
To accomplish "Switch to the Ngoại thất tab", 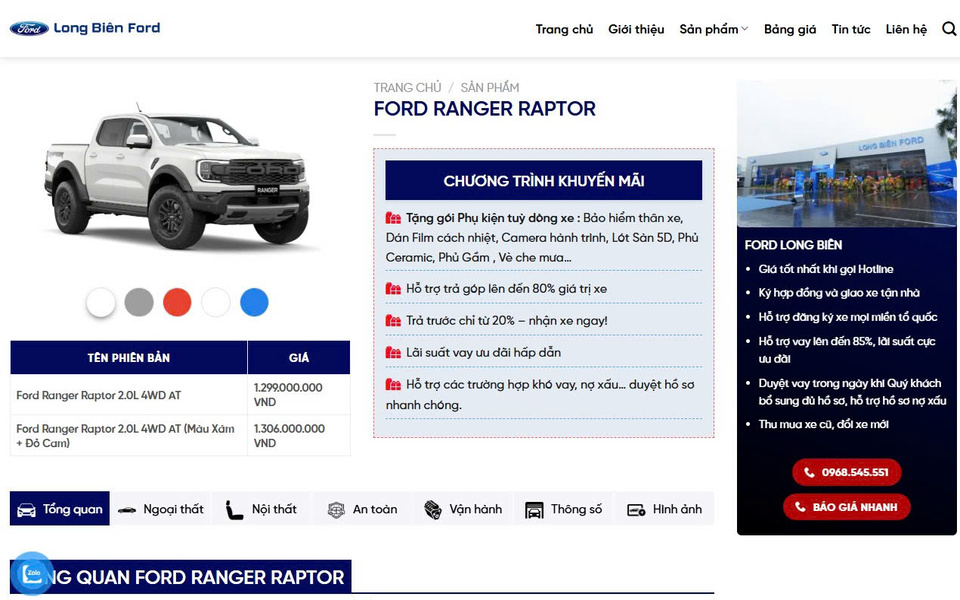I will click(161, 509).
